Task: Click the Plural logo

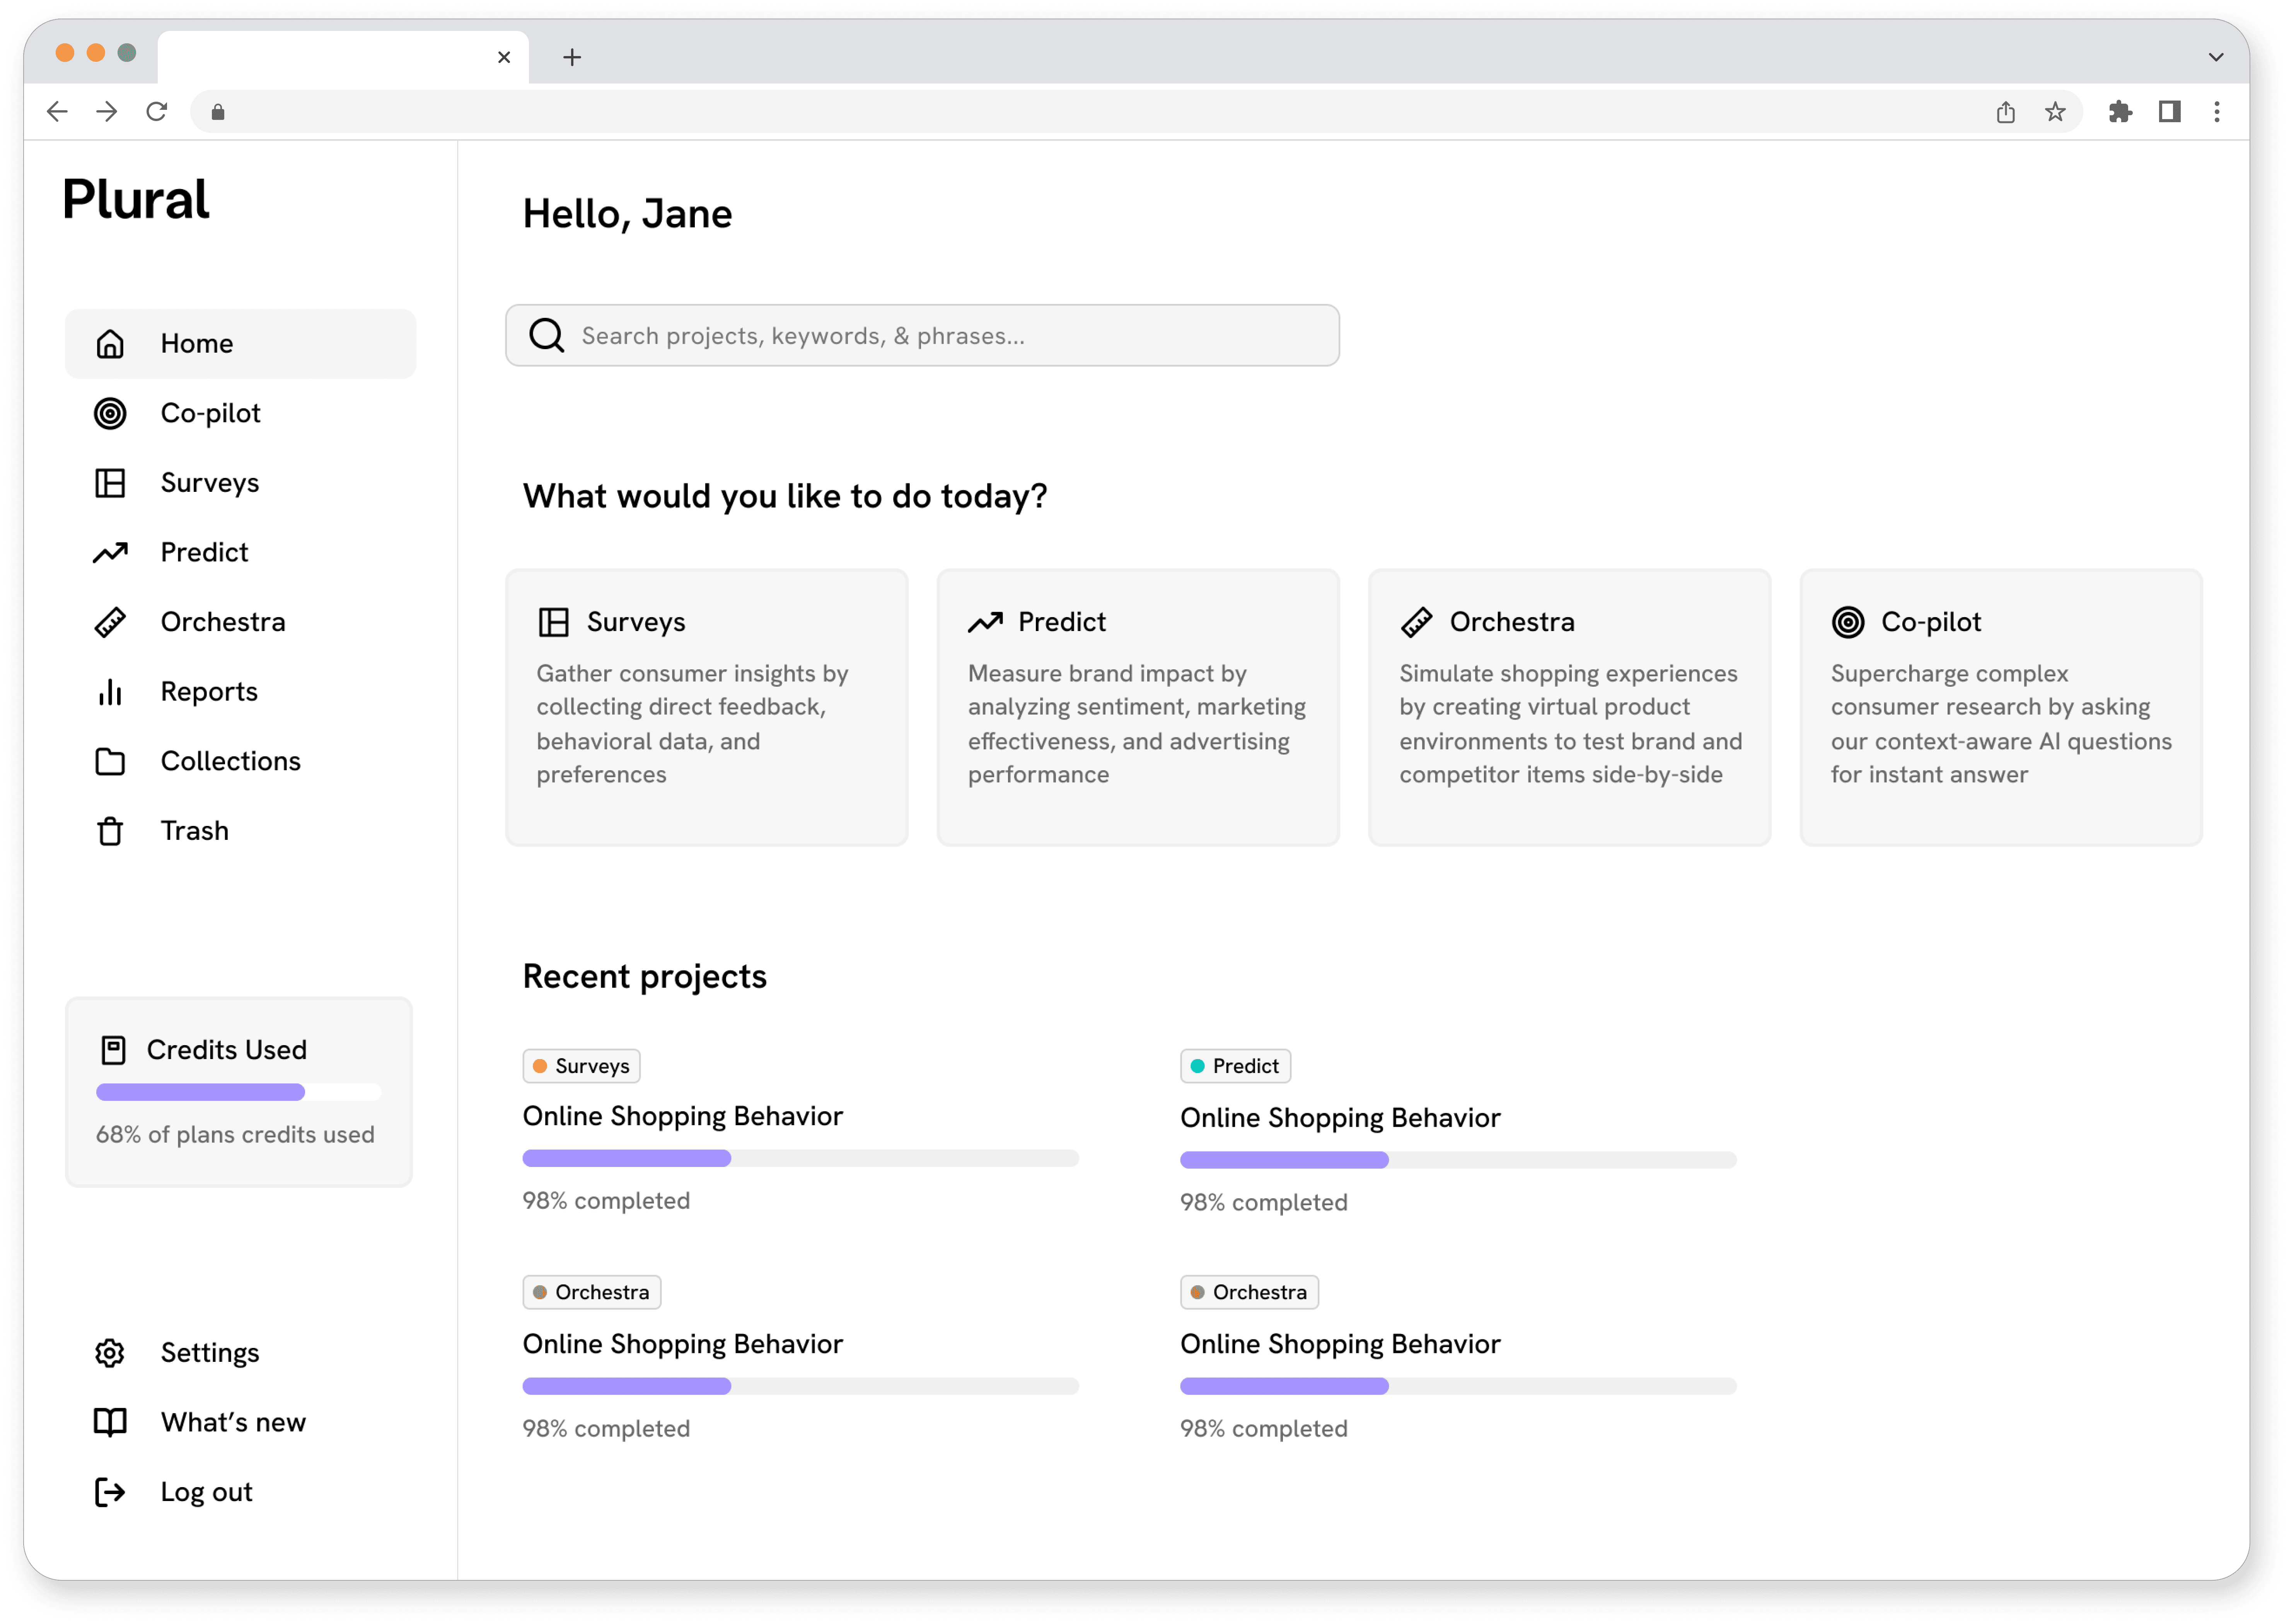Action: pos(136,199)
